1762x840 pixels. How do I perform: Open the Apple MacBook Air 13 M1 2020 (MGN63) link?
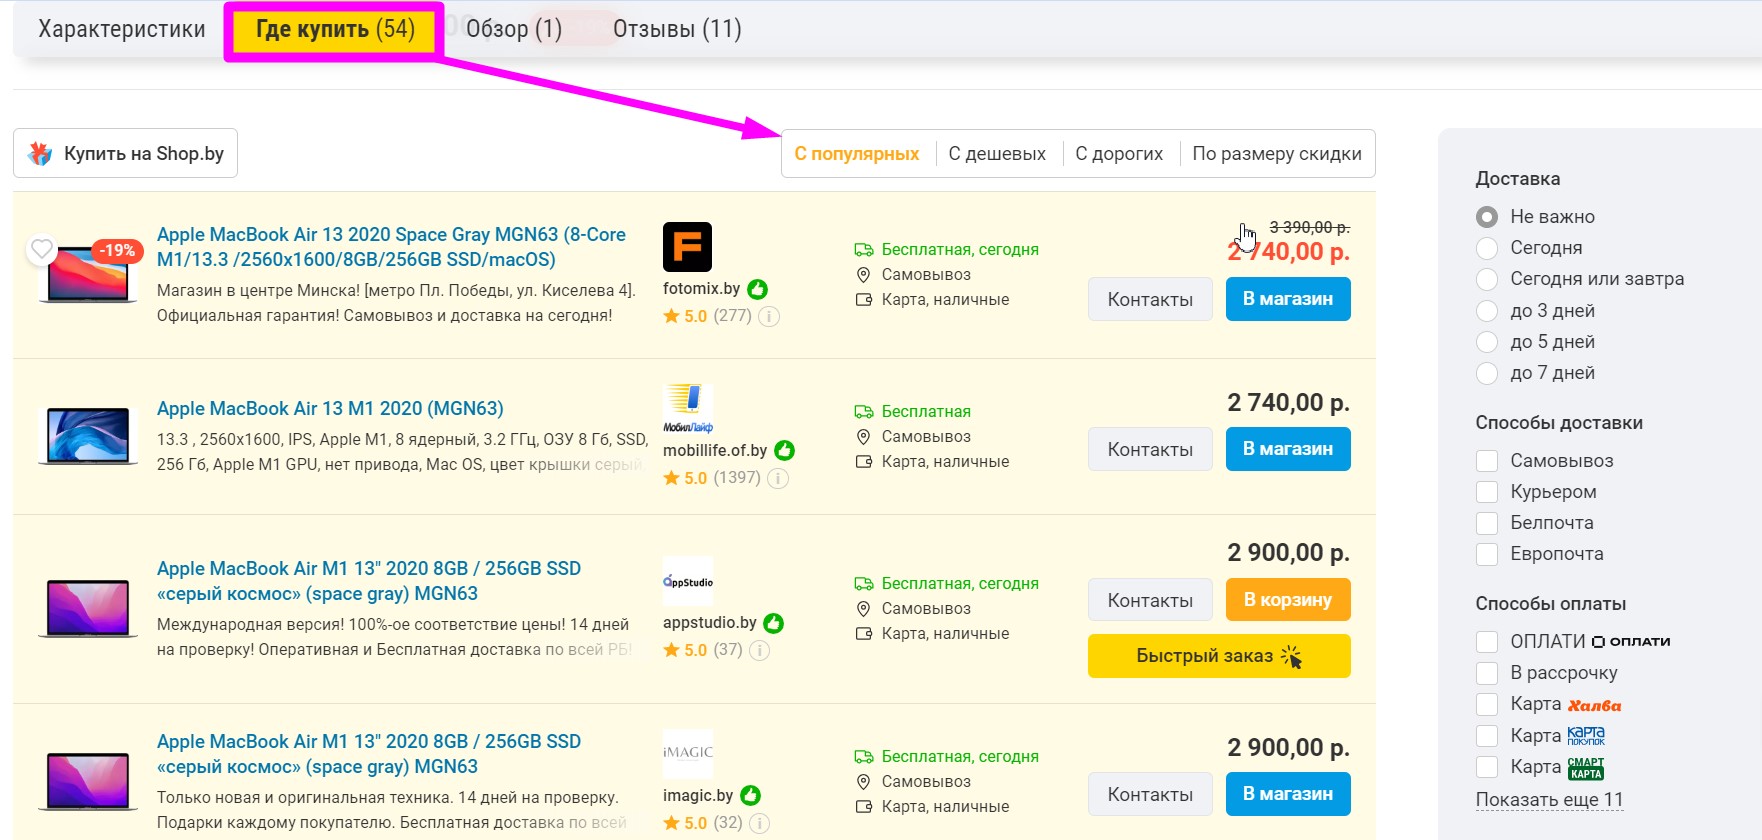pyautogui.click(x=330, y=408)
